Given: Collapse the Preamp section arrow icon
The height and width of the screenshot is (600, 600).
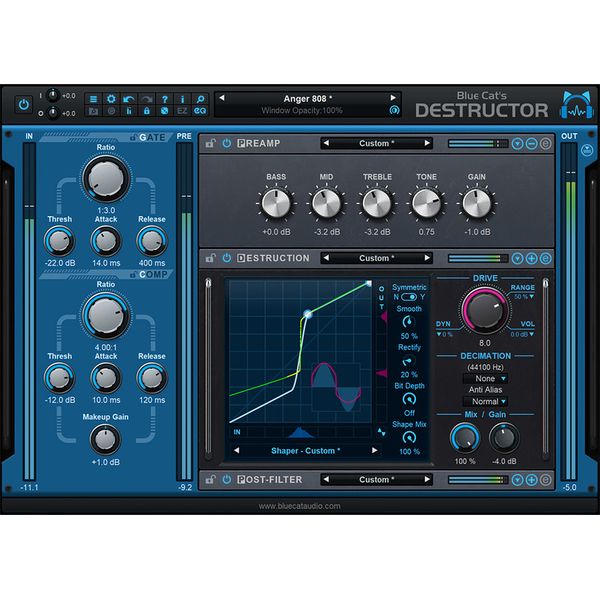Looking at the screenshot, I should coord(517,143).
